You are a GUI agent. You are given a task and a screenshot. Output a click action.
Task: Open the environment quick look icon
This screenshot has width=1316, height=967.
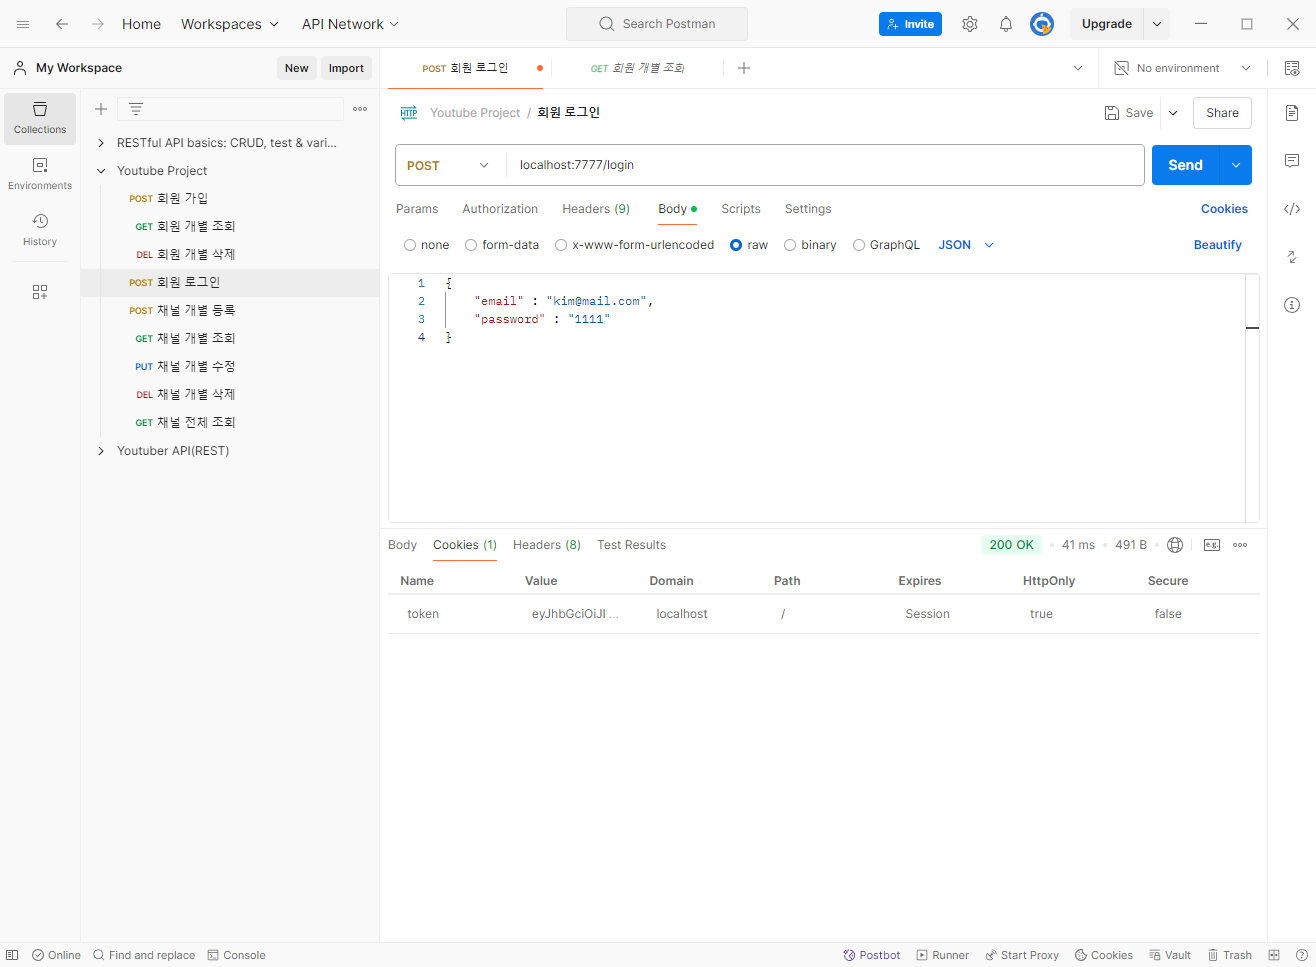[1292, 68]
